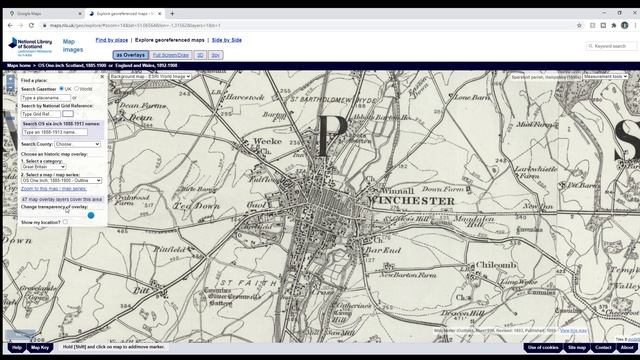Open the Select a category dropdown
The height and width of the screenshot is (360, 640).
click(x=44, y=167)
